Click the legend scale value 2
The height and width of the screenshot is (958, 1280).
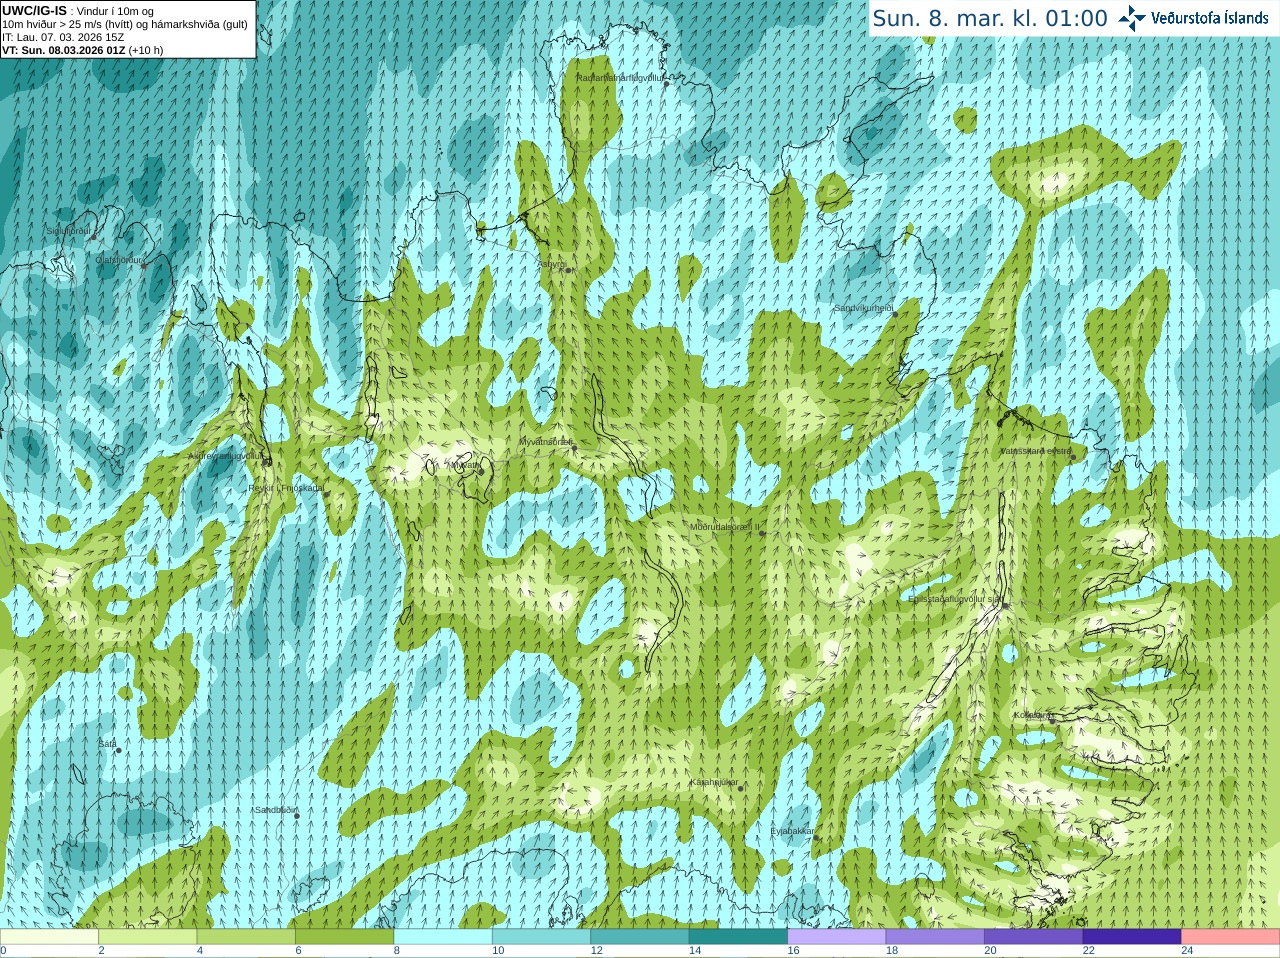(x=101, y=951)
